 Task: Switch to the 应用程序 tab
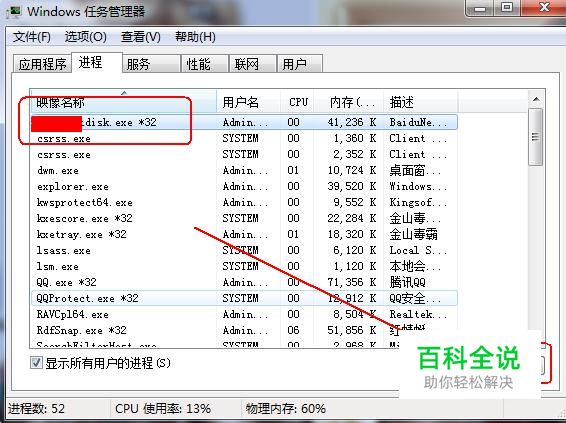[42, 64]
